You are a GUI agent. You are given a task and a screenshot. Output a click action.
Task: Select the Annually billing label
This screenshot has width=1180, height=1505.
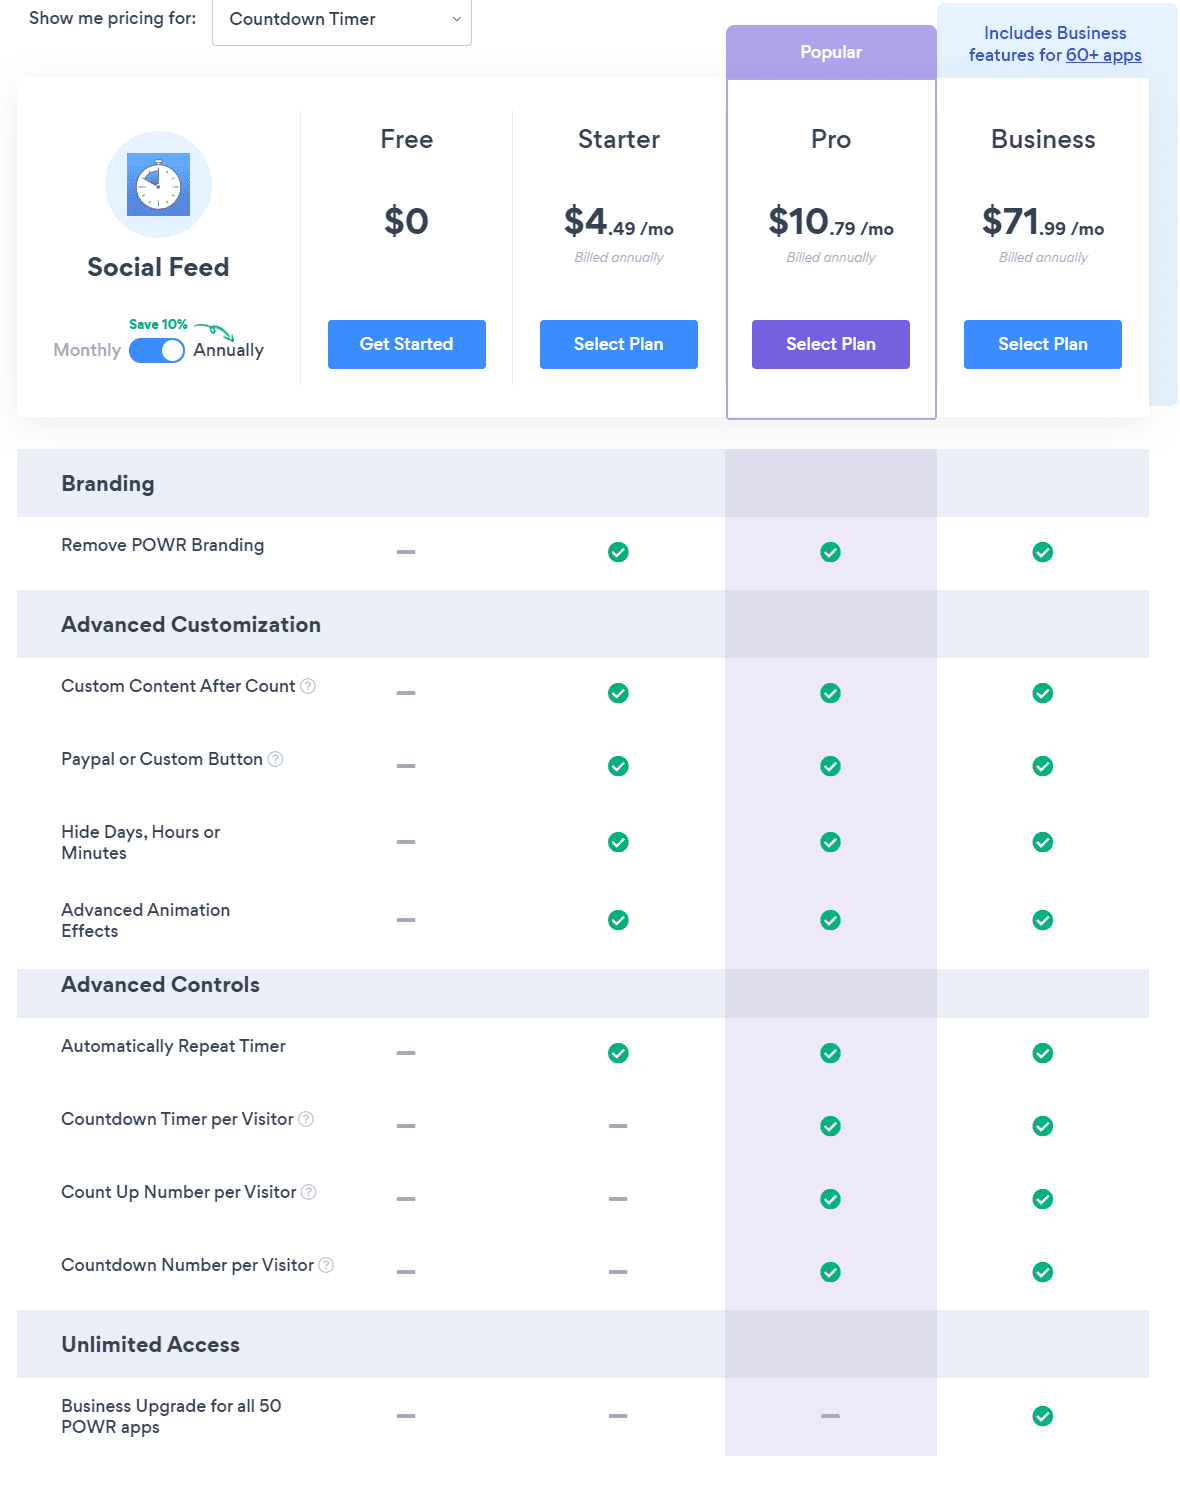pyautogui.click(x=228, y=350)
